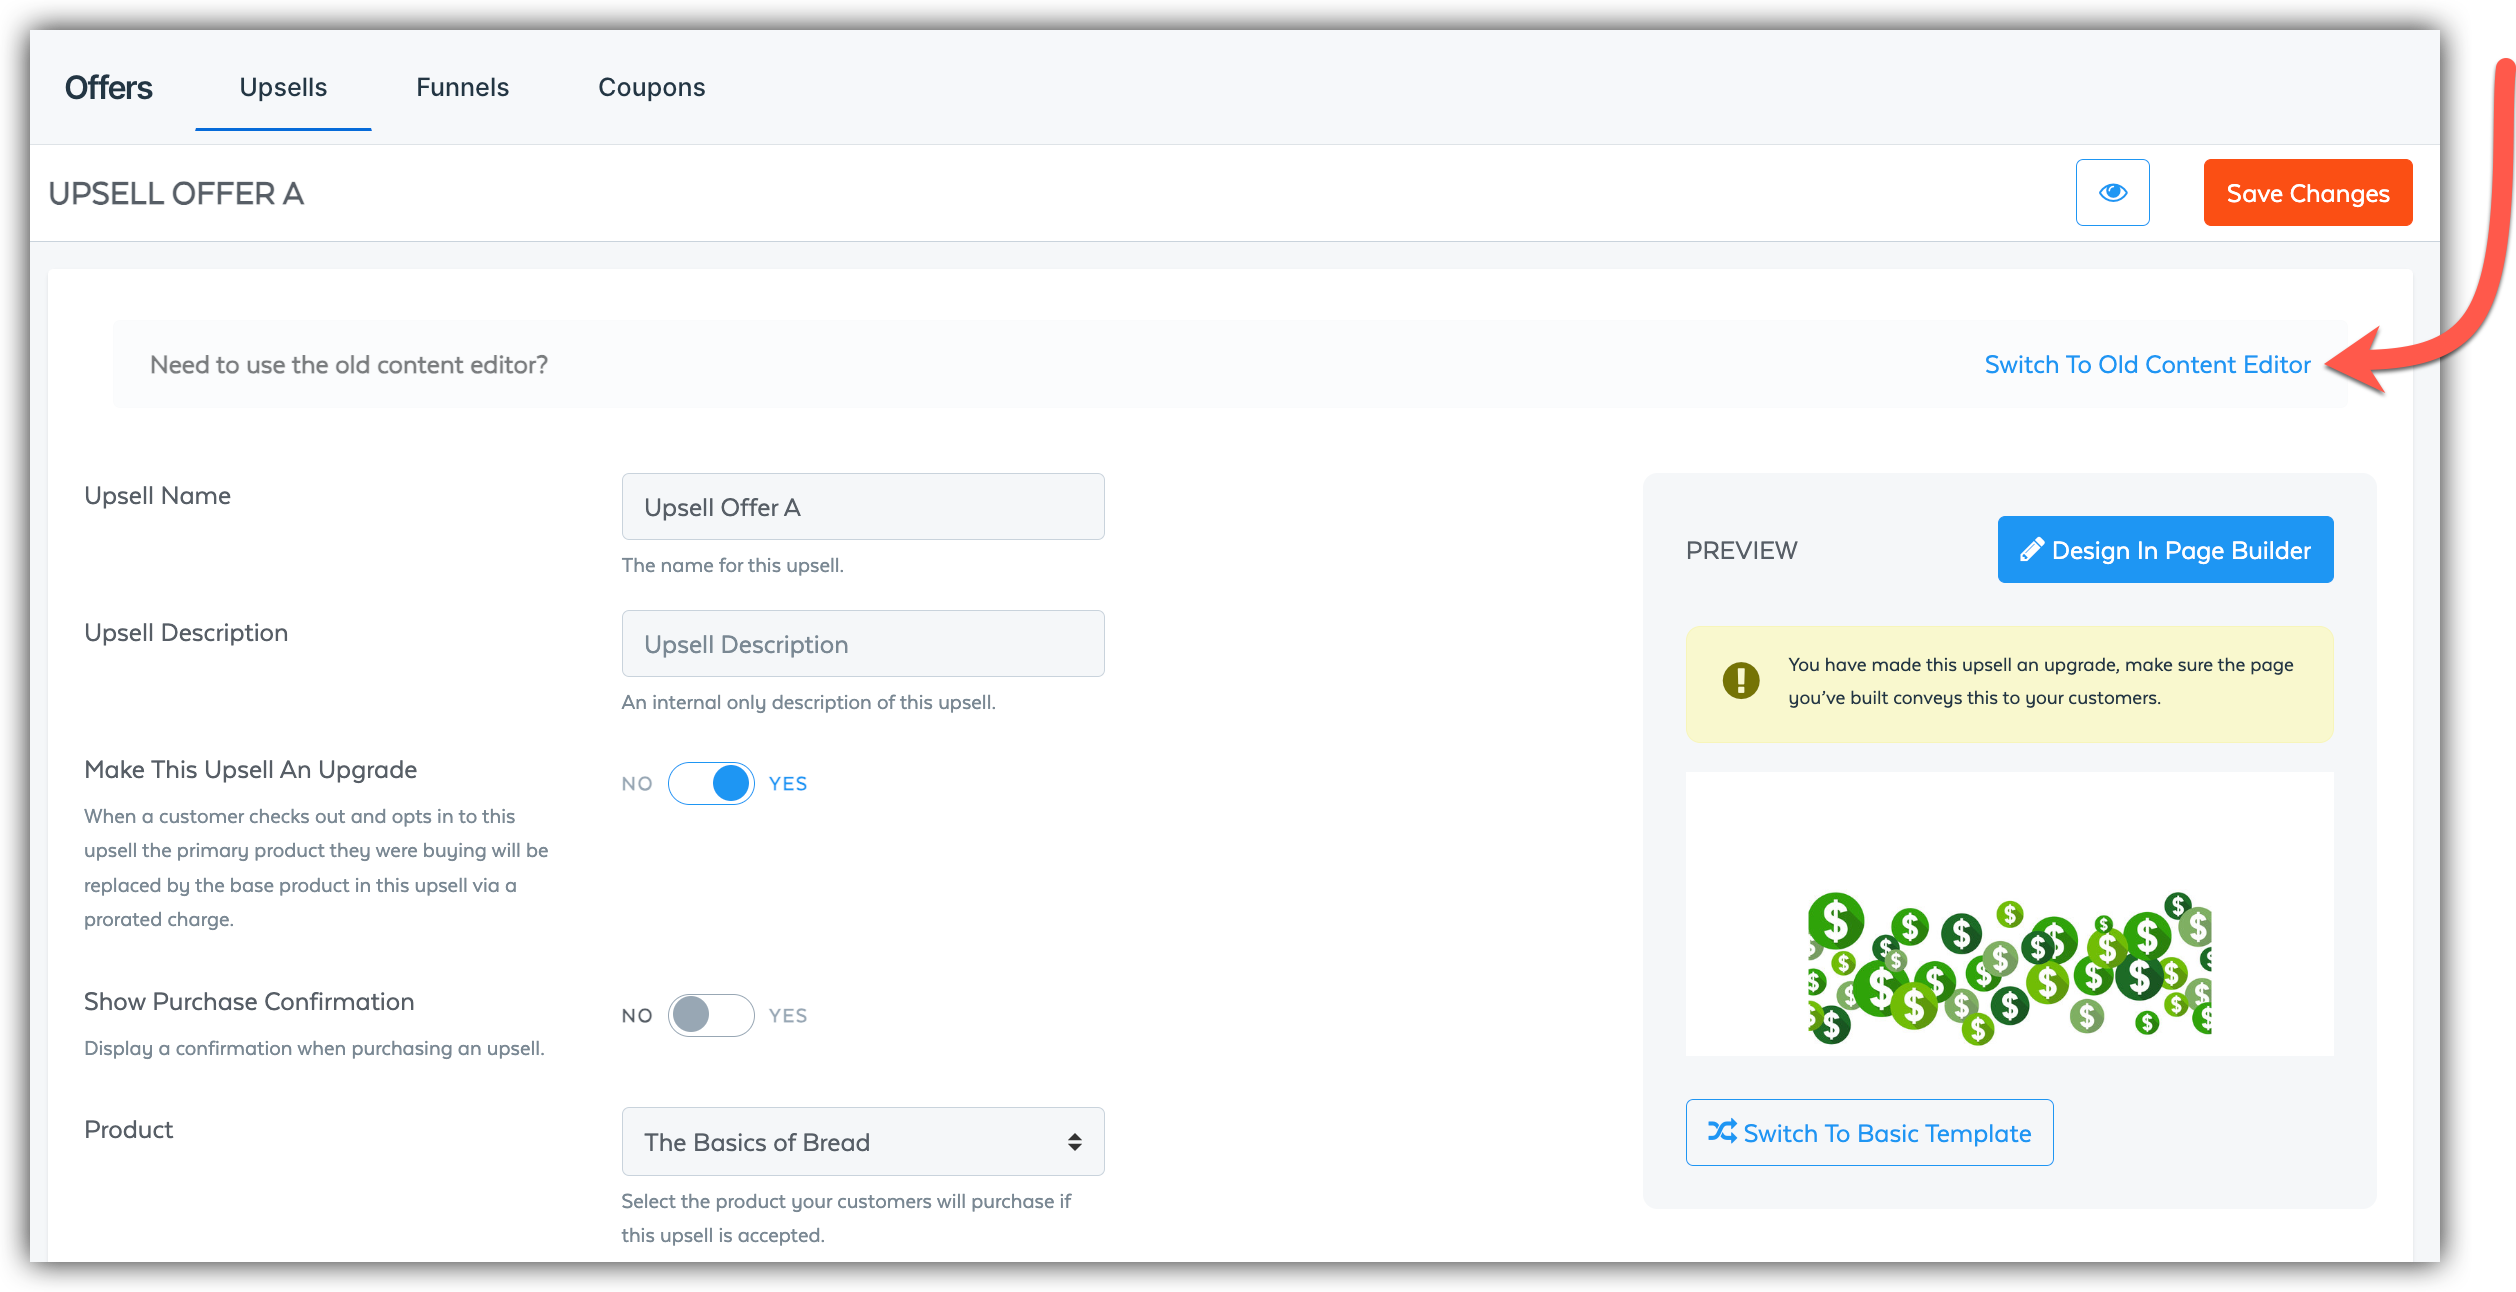Screen dimensions: 2516x1292
Task: Click Switch To Old Content Editor link
Action: 2147,365
